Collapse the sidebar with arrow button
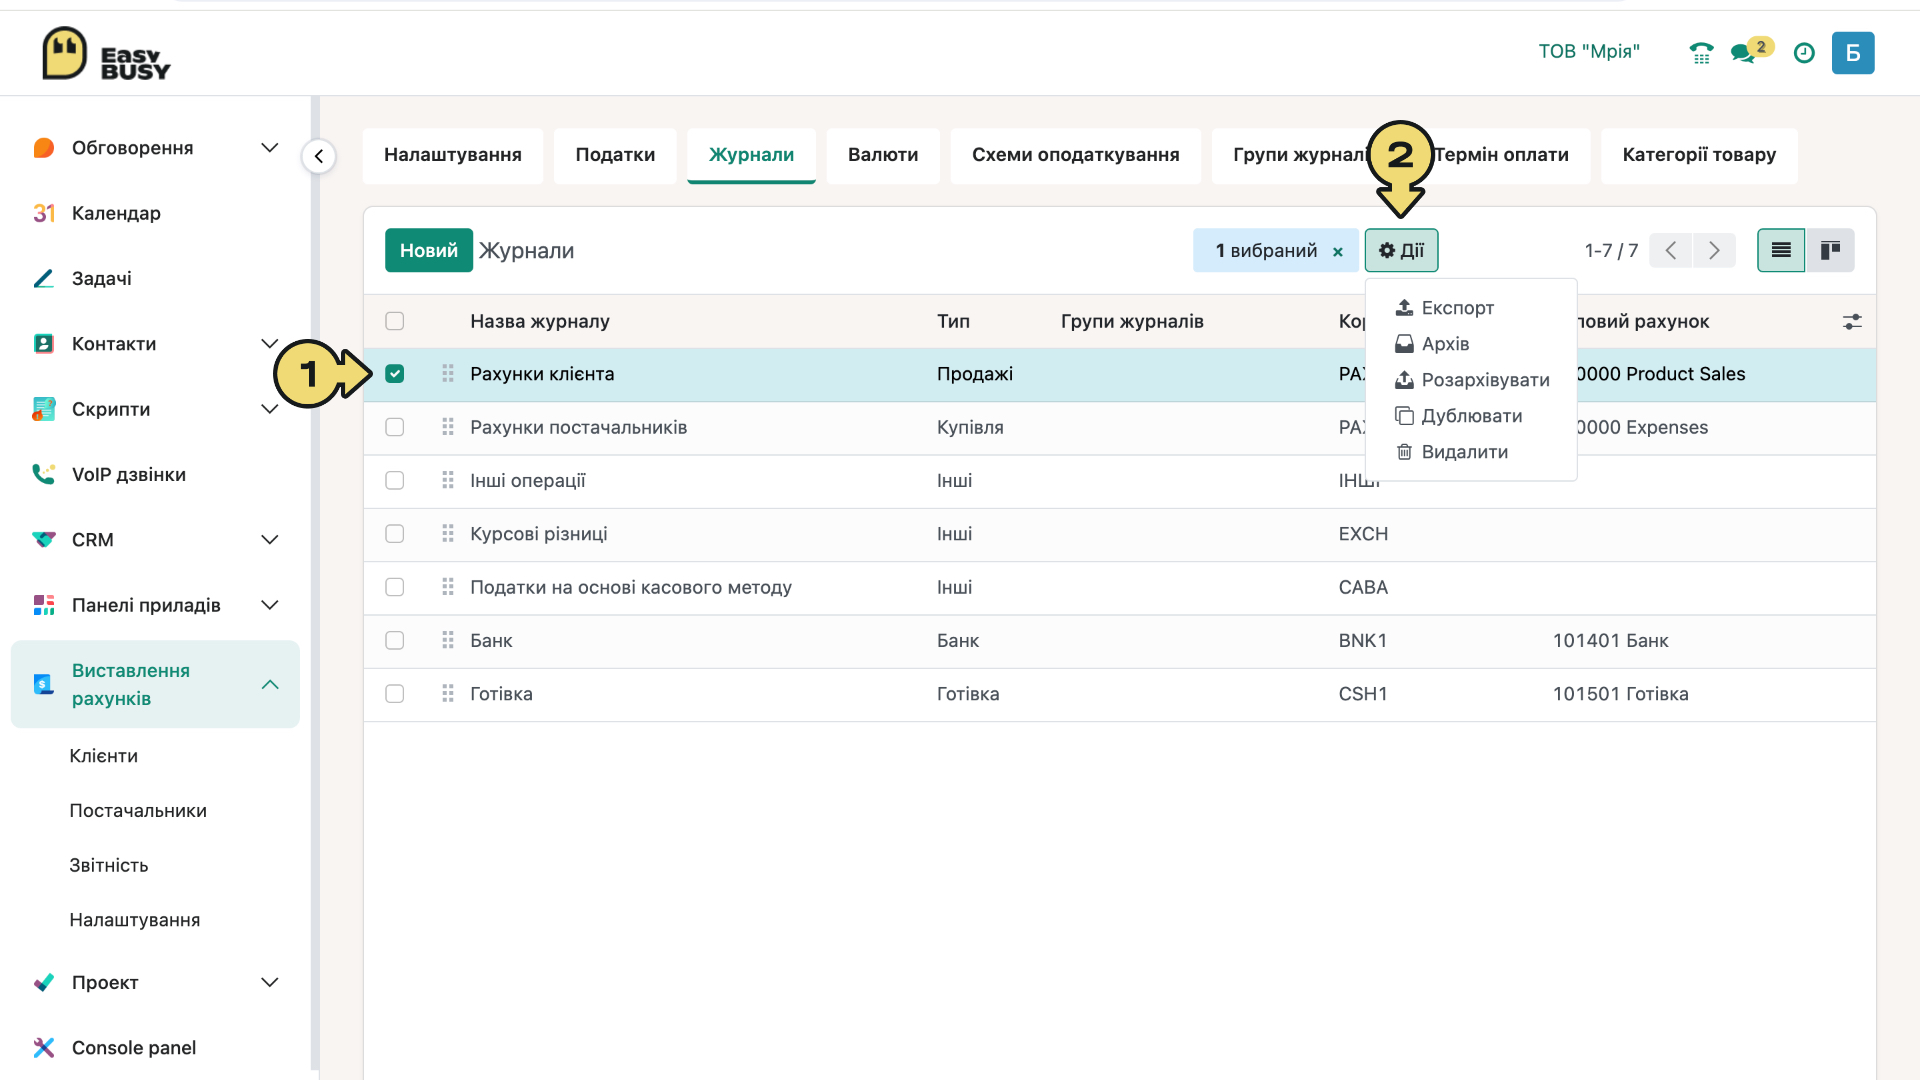Image resolution: width=1920 pixels, height=1080 pixels. coord(319,156)
